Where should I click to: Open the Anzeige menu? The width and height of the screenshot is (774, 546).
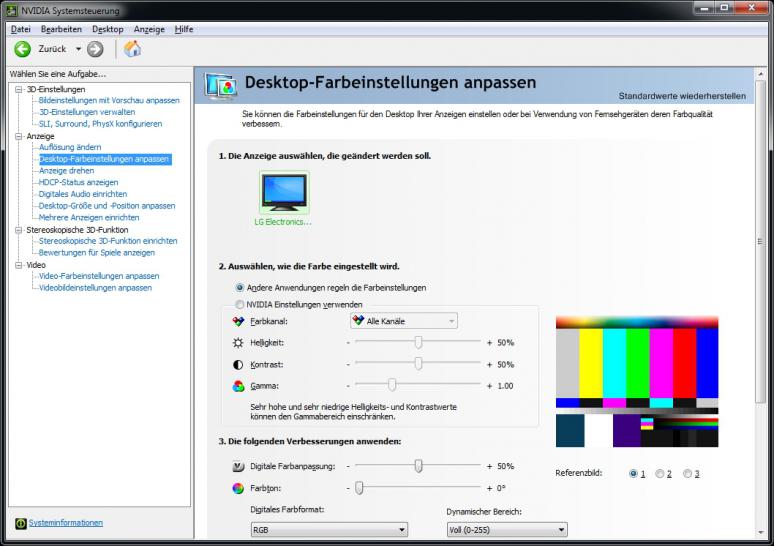149,29
